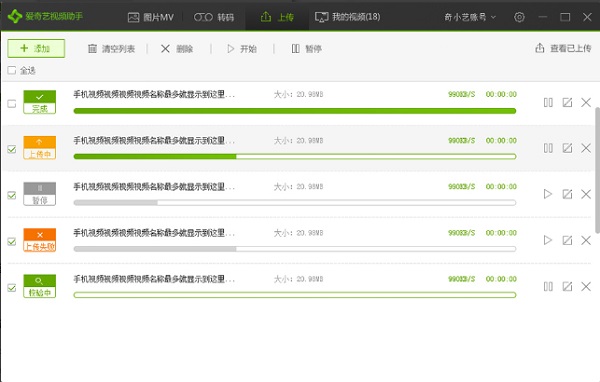Pause the 完成 row upload
Screen dimensions: 600x382
[548, 102]
